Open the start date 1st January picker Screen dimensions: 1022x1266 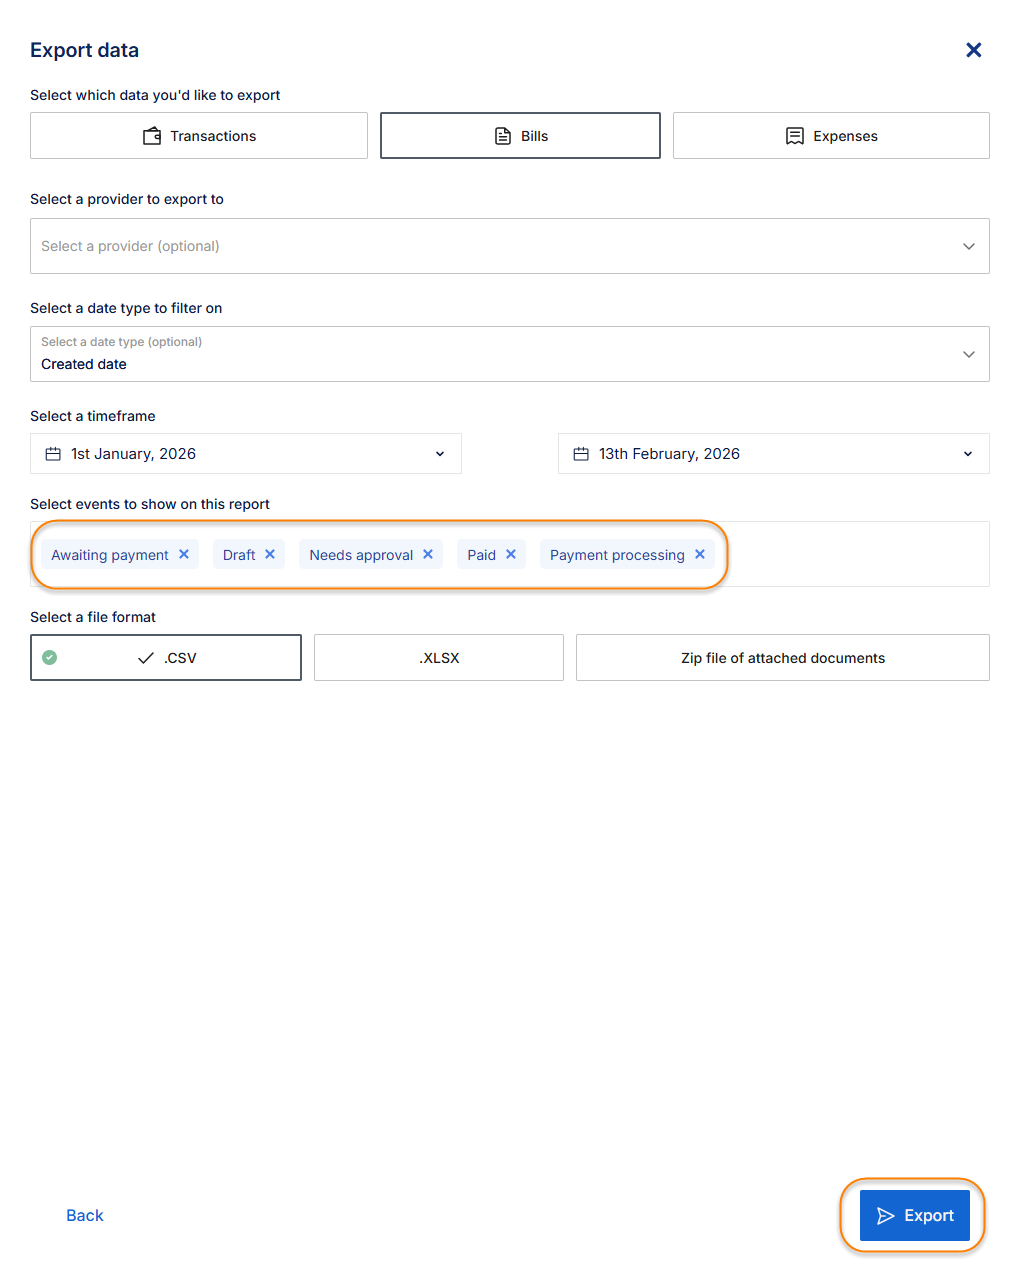[x=246, y=454]
